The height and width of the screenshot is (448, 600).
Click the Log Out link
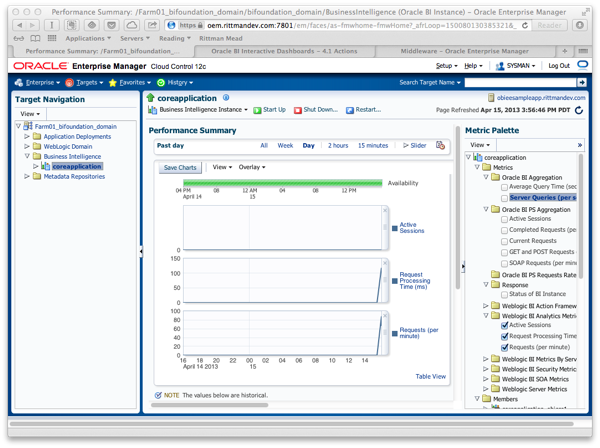[x=559, y=65]
